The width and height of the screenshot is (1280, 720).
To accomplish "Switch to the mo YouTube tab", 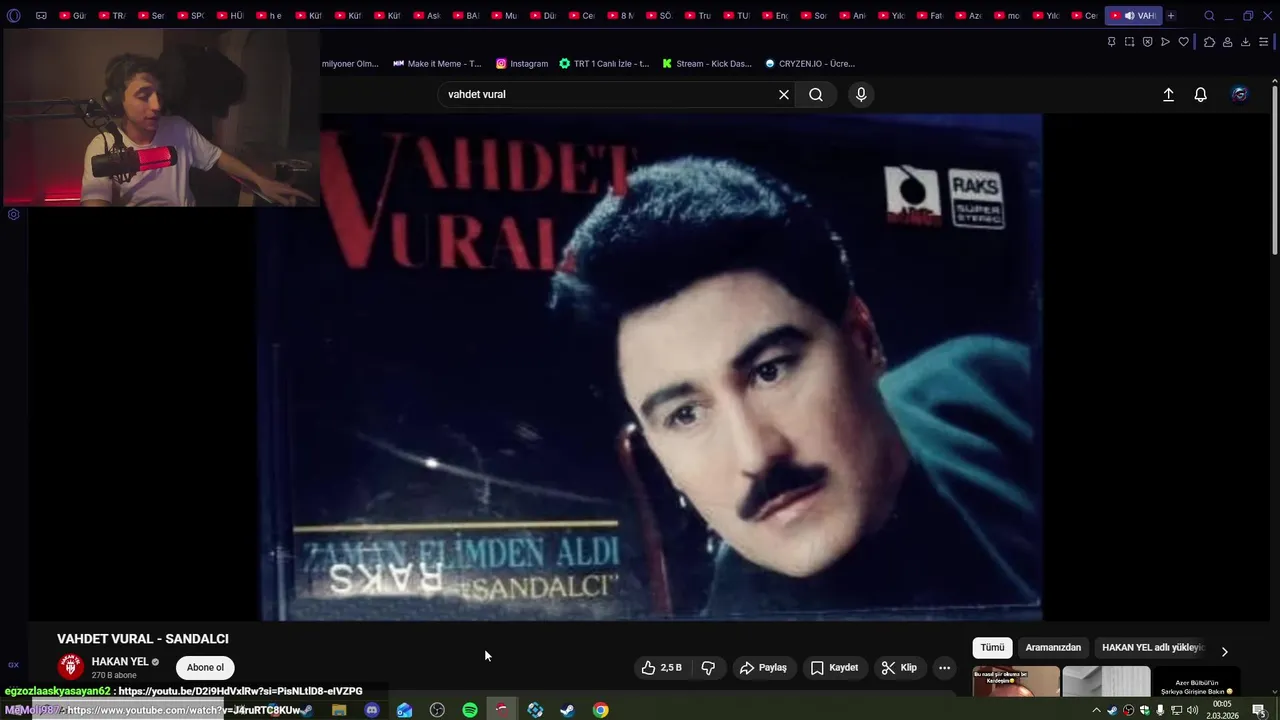I will (x=1007, y=15).
